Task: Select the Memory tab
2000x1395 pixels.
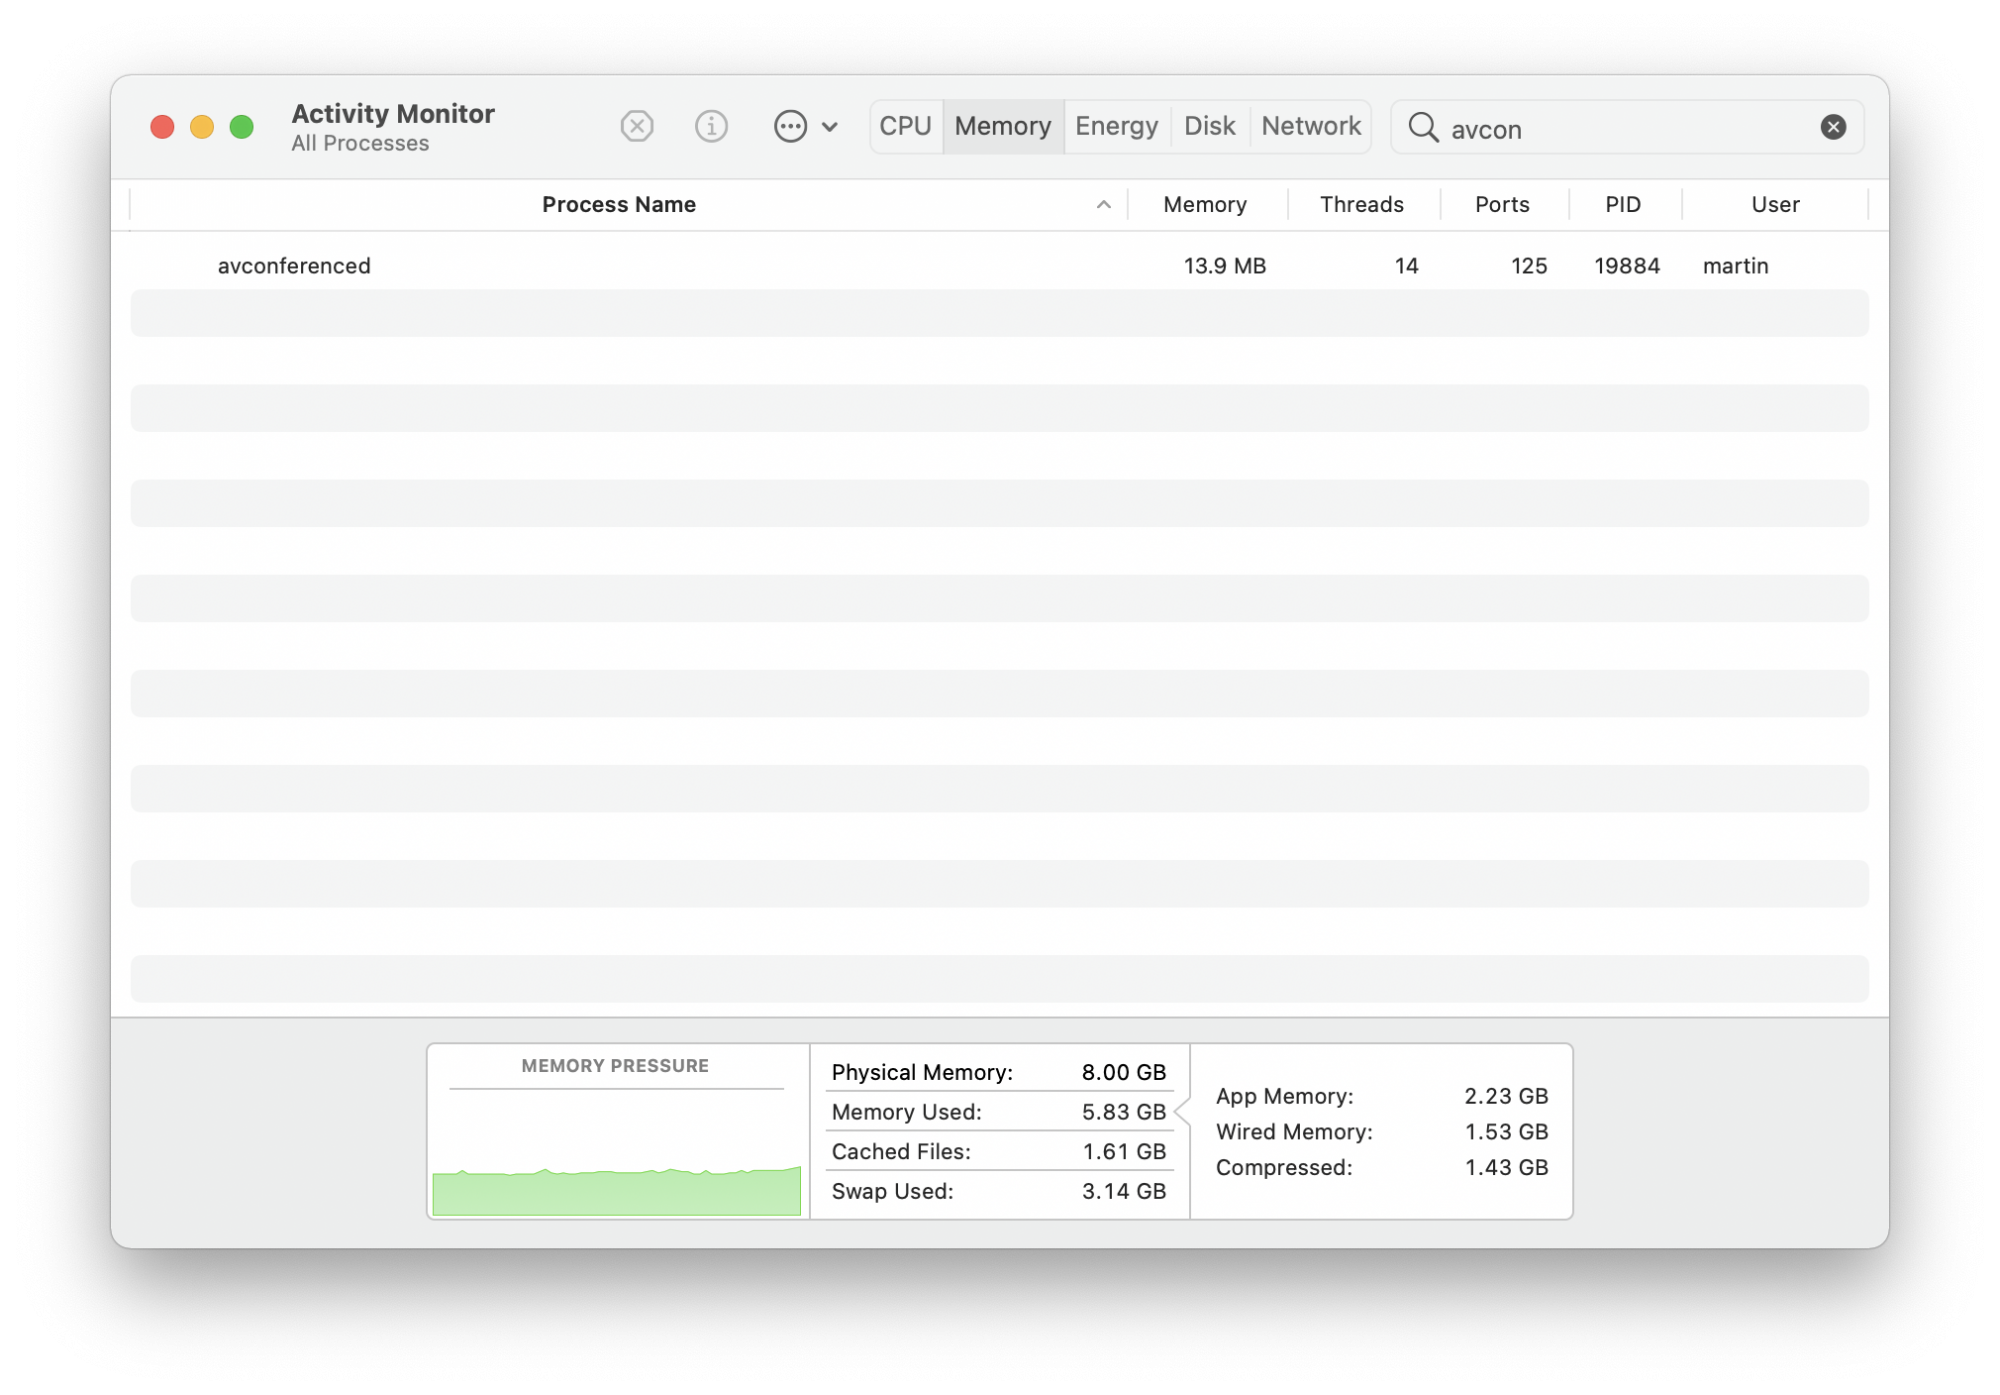Action: [1003, 126]
